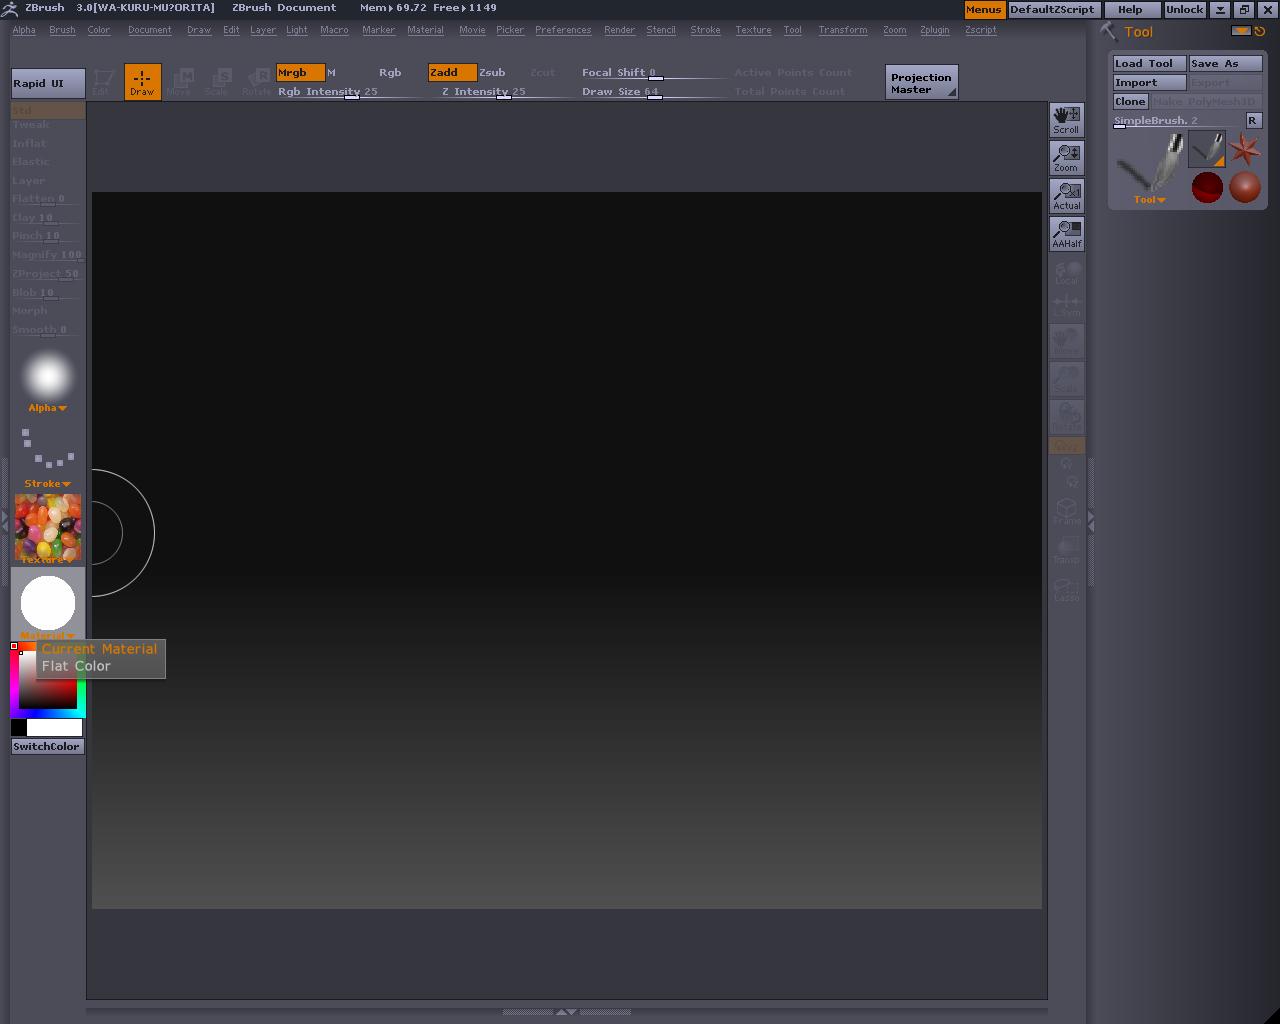The width and height of the screenshot is (1280, 1024).
Task: Open the Zplugin menu
Action: click(x=935, y=30)
